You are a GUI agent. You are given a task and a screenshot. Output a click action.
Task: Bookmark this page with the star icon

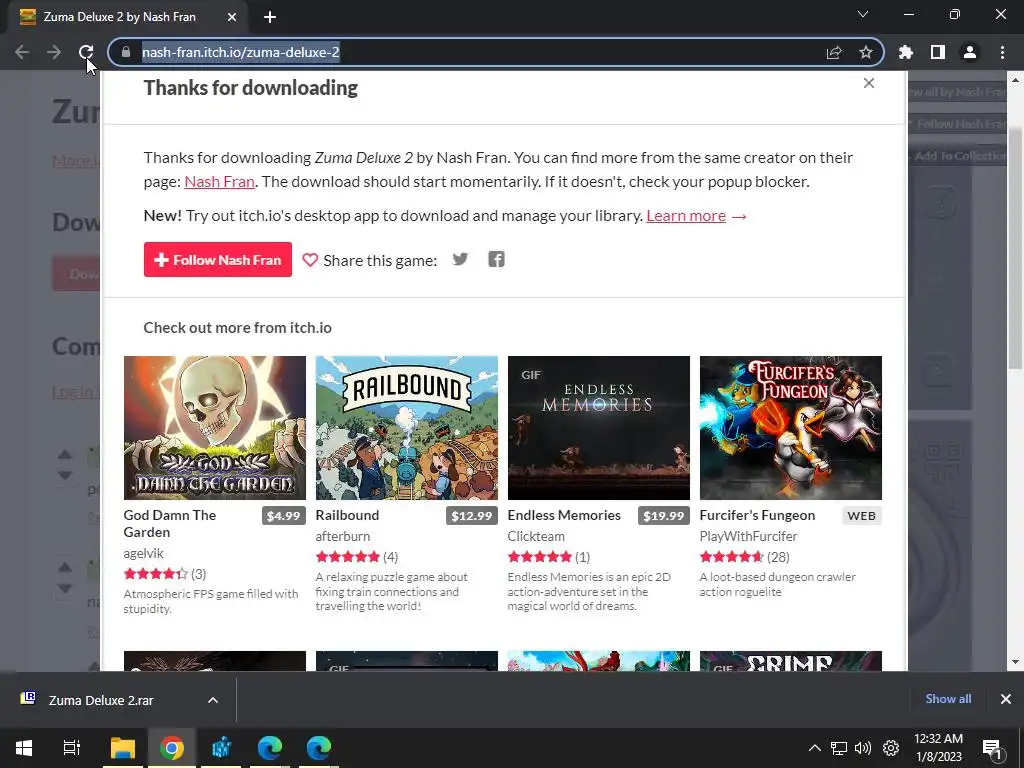coord(866,52)
